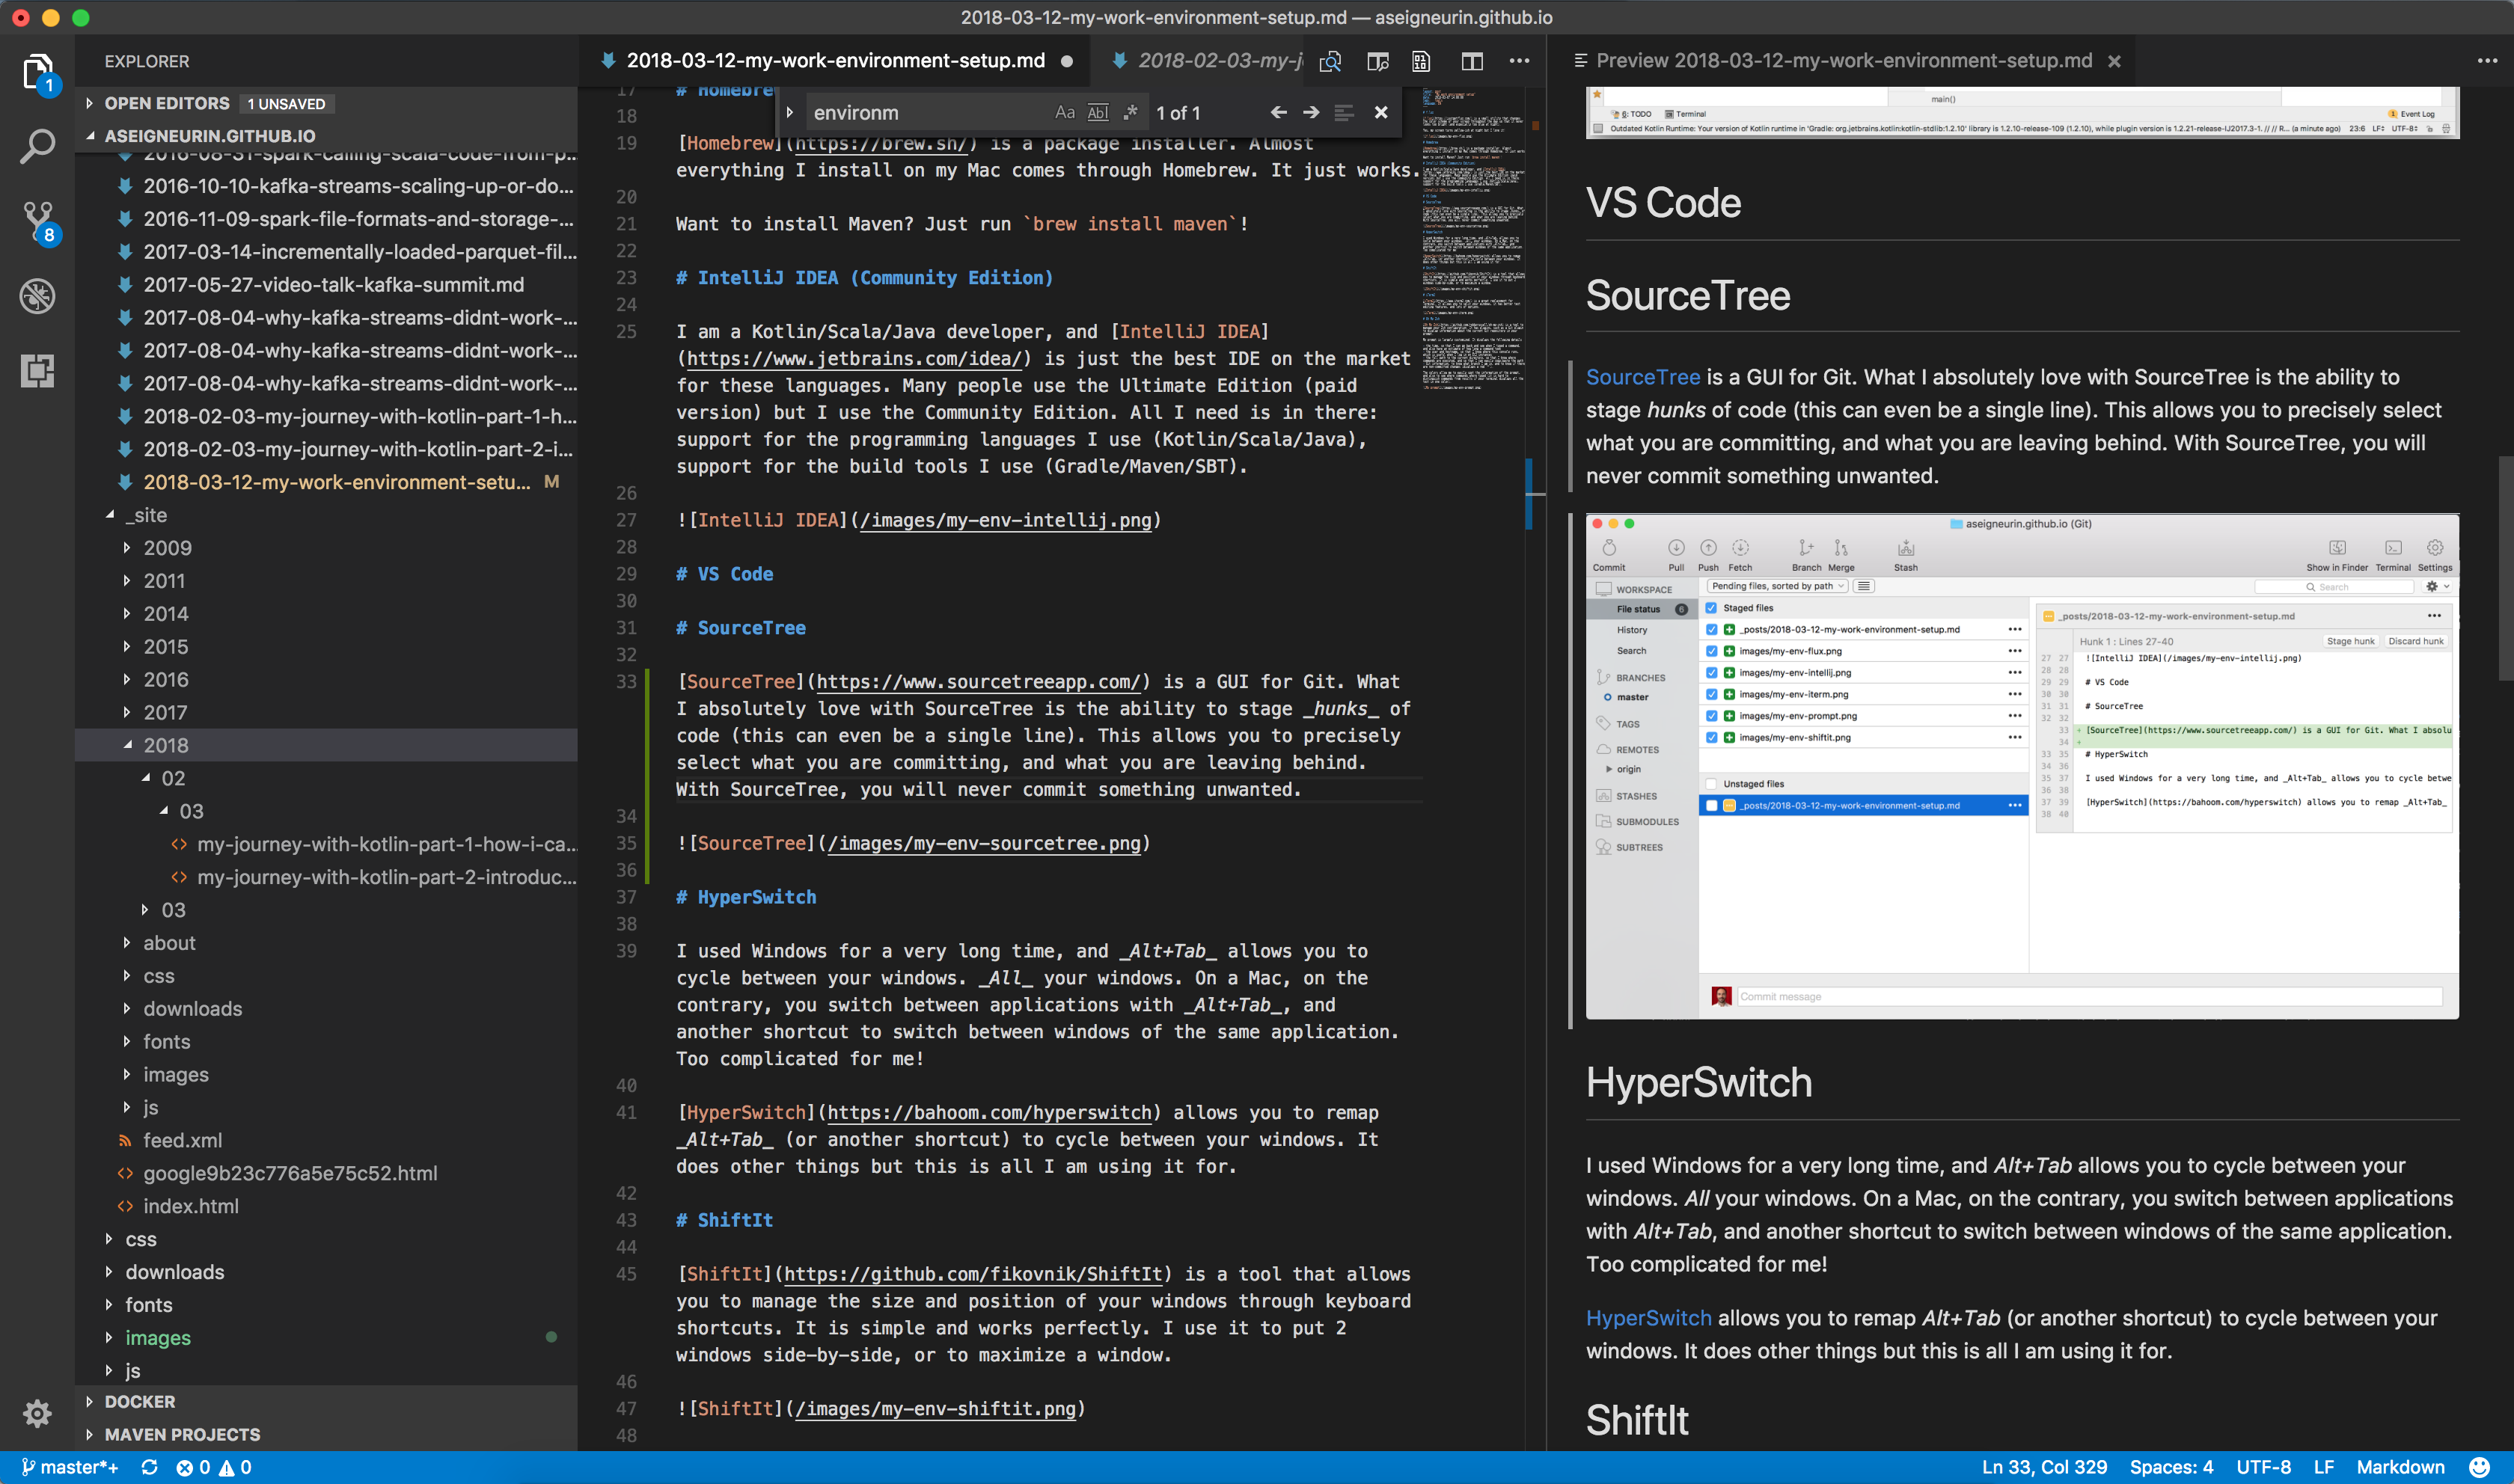Select Preview 2018-03-12-my-work-environment-setup.md tab

pyautogui.click(x=1843, y=61)
